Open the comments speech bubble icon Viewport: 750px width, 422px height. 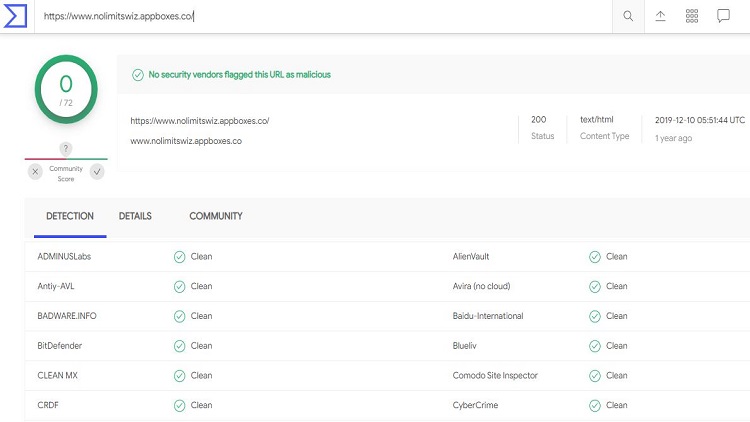coord(723,16)
